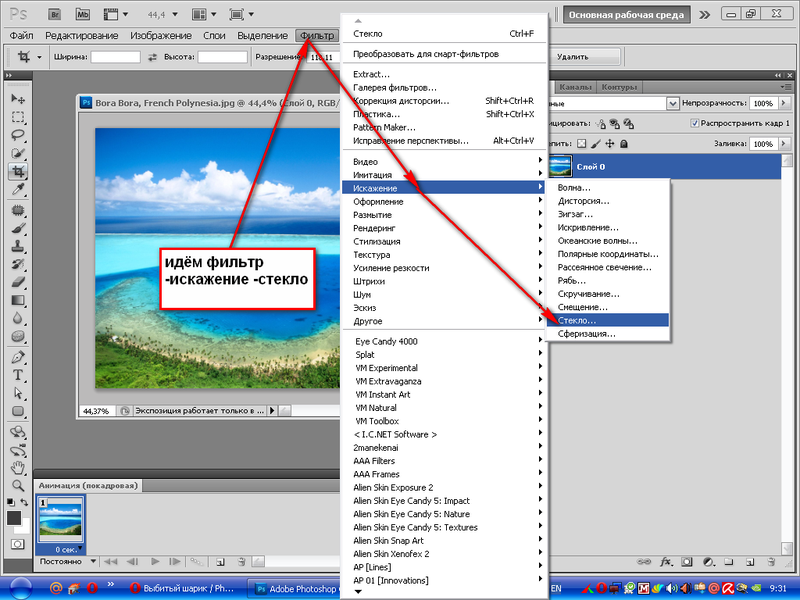The width and height of the screenshot is (800, 600).
Task: Open Adobe Photoshop taskbar button
Action: pos(294,589)
